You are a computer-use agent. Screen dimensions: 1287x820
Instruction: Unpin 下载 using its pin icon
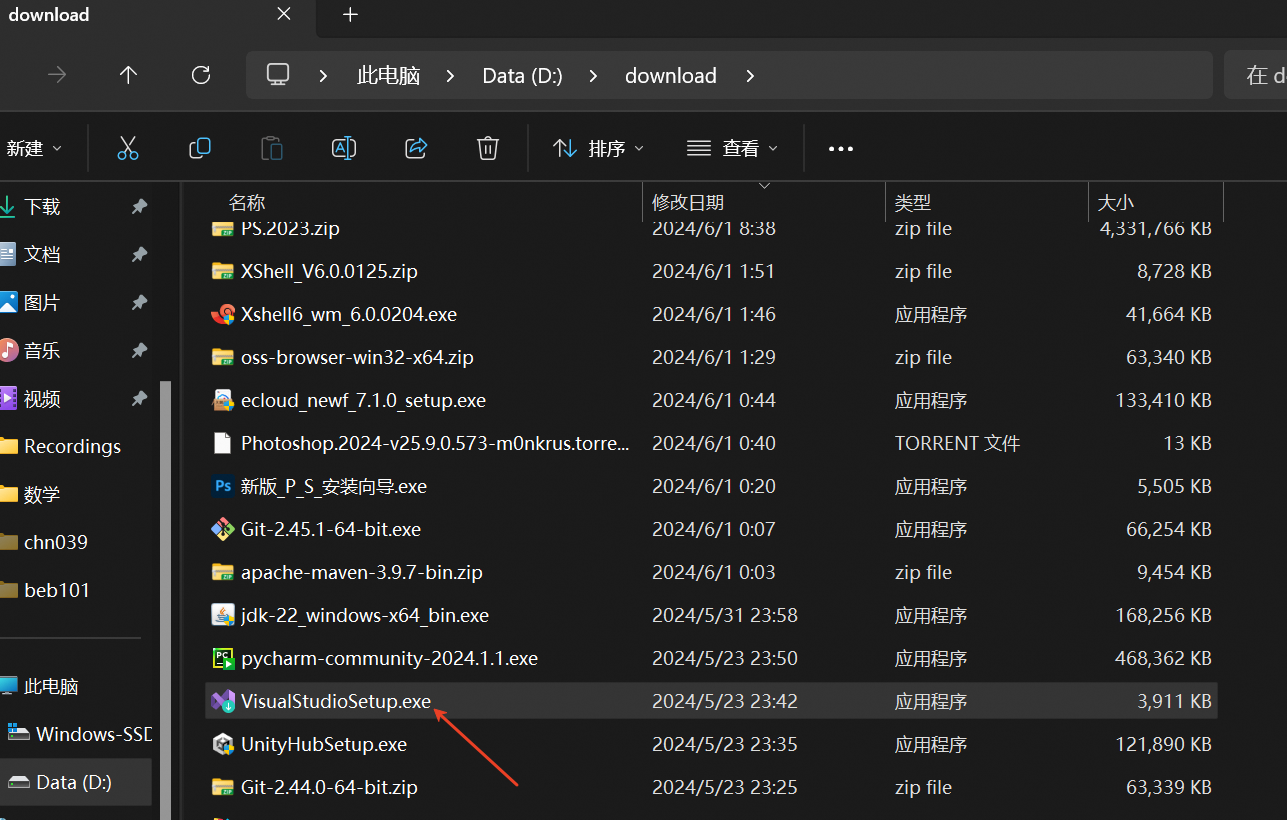139,206
